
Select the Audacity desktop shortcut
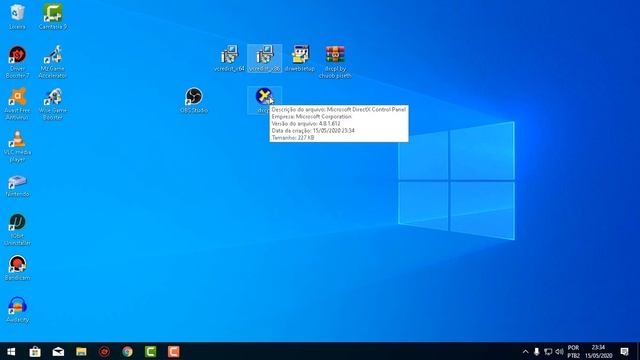pos(18,310)
